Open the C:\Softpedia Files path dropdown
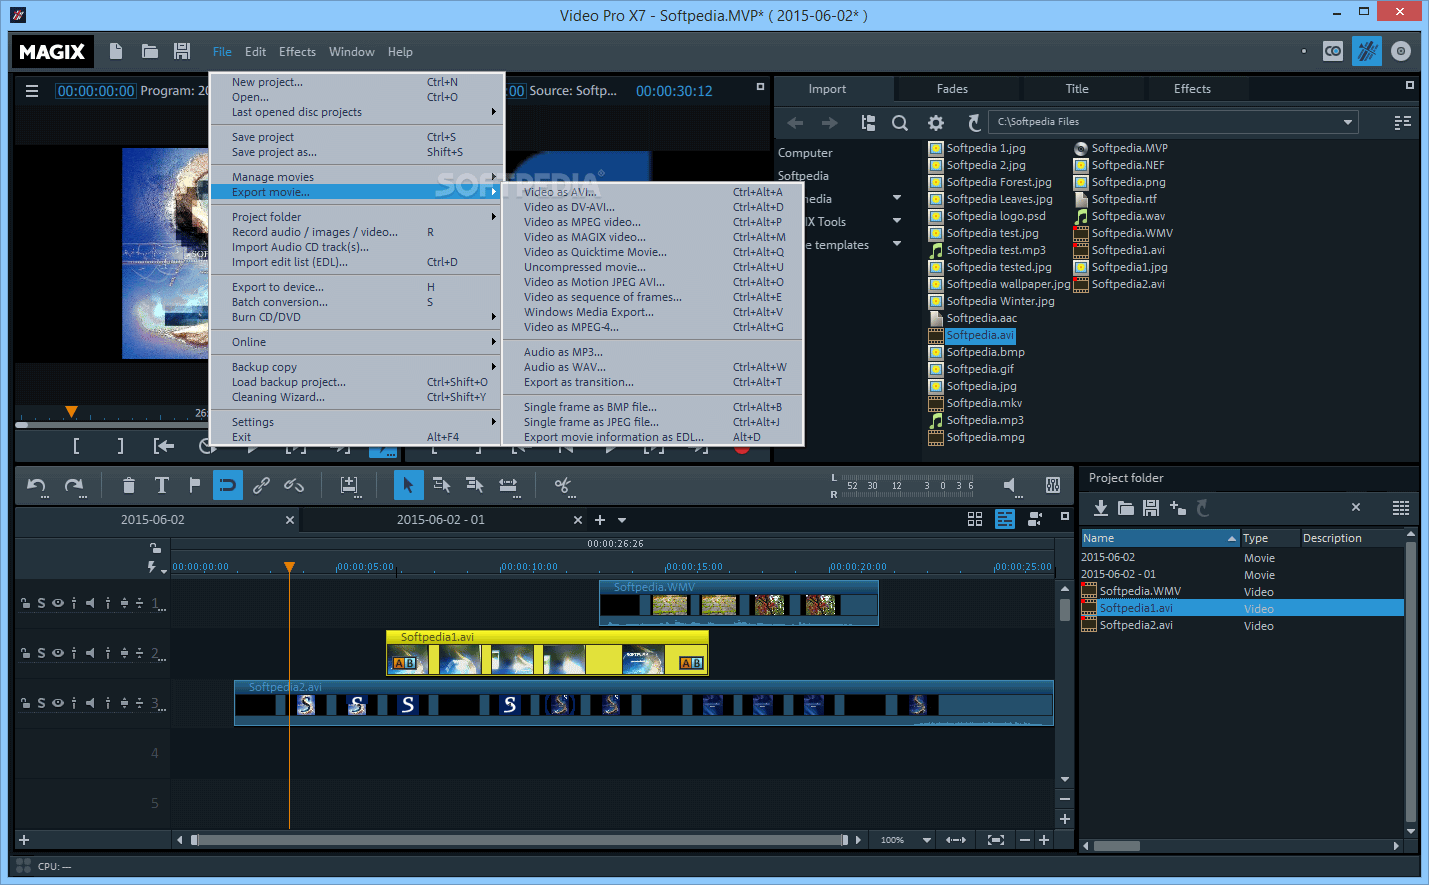This screenshot has height=885, width=1429. (1348, 122)
